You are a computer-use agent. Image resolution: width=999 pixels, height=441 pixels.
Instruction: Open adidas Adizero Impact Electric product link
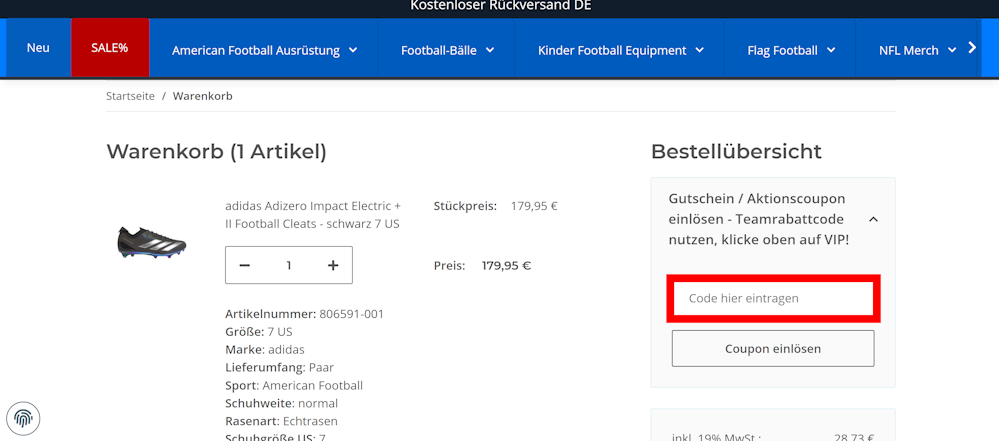pyautogui.click(x=313, y=215)
